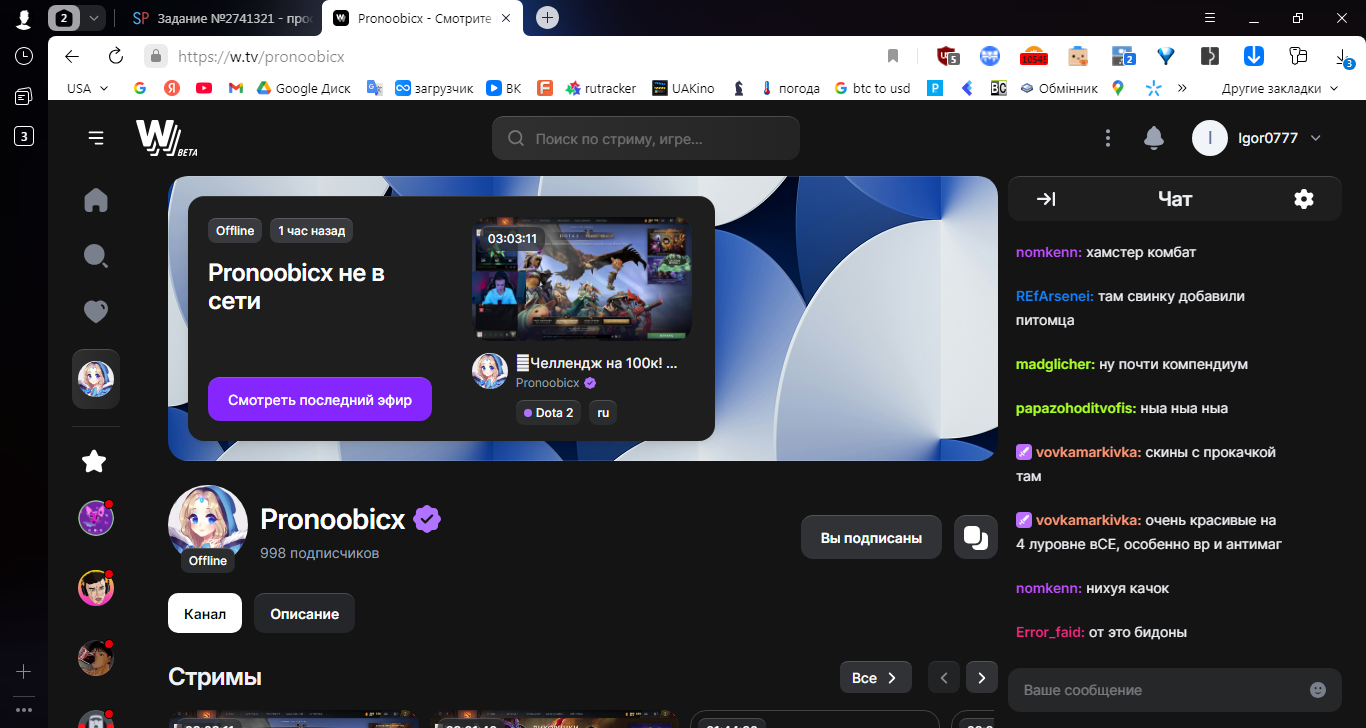
Task: Open the Gmail bookmark icon
Action: coord(236,88)
